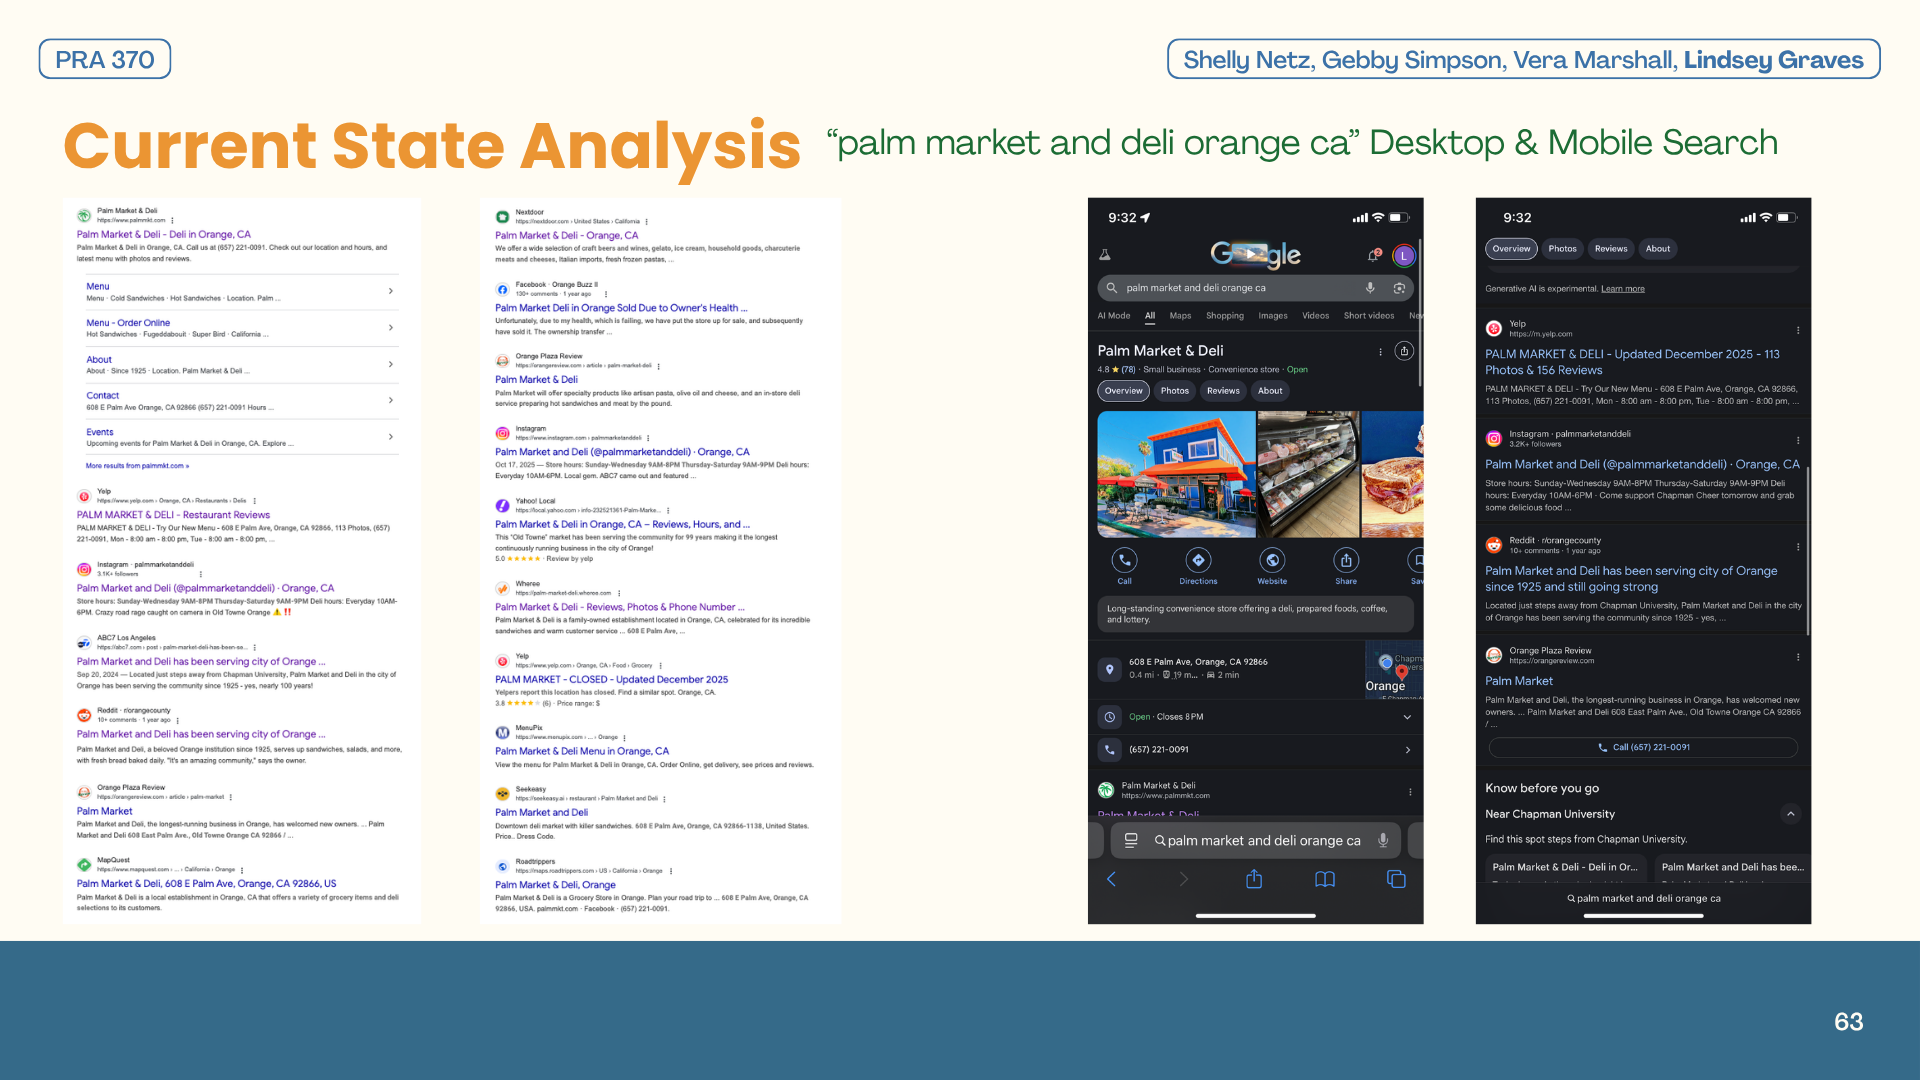Open the Labs flask icon beside Google logo
The height and width of the screenshot is (1080, 1920).
tap(1105, 255)
